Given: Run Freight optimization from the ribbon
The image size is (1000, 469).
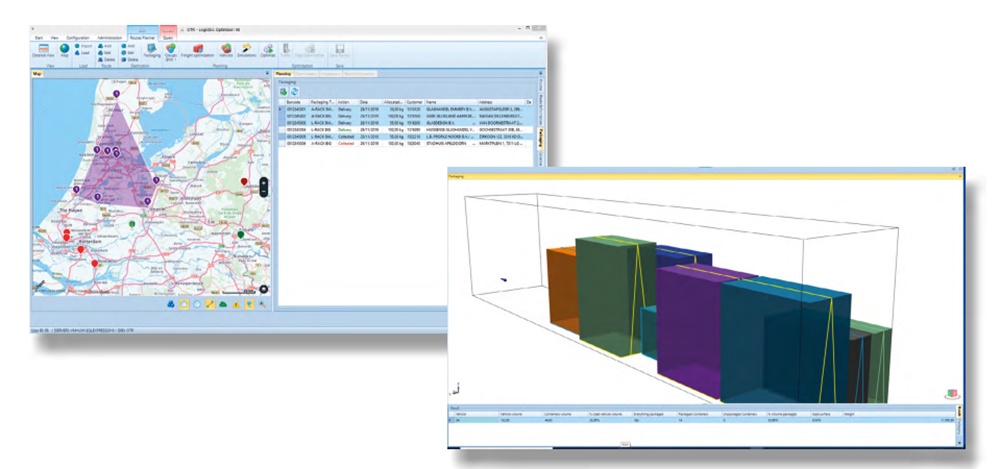Looking at the screenshot, I should click(x=196, y=50).
